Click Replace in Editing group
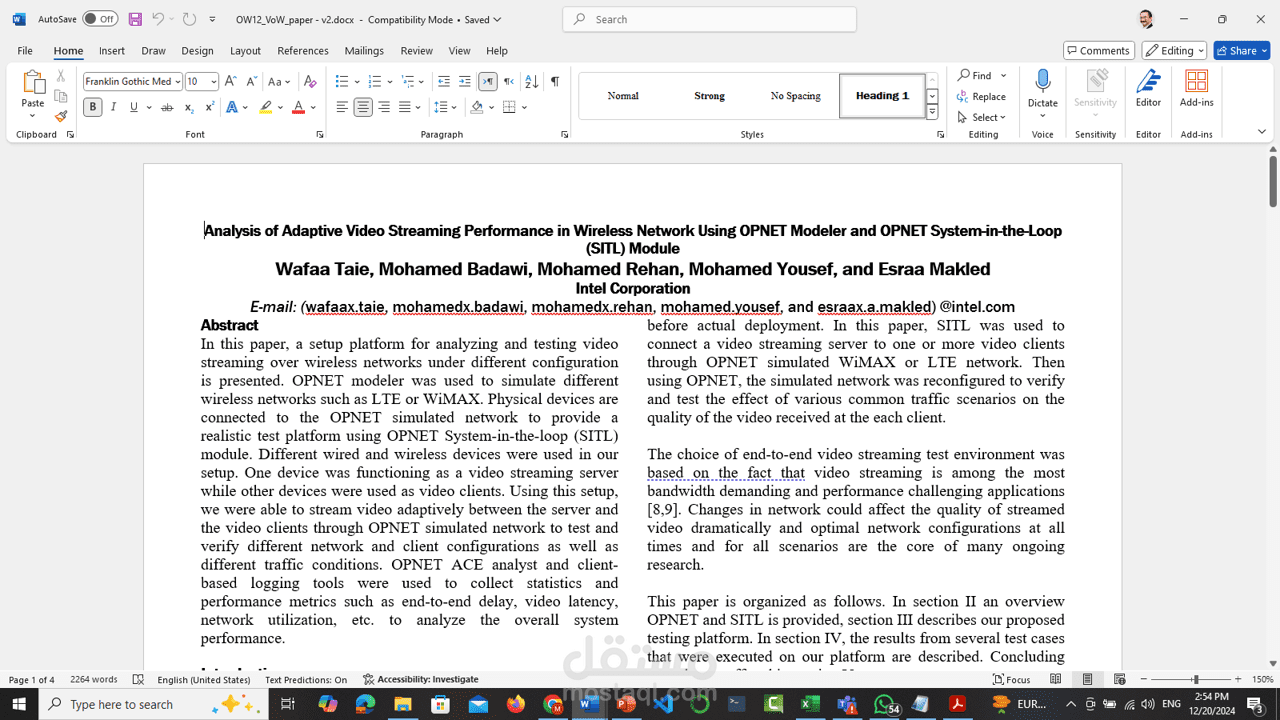 pyautogui.click(x=981, y=97)
